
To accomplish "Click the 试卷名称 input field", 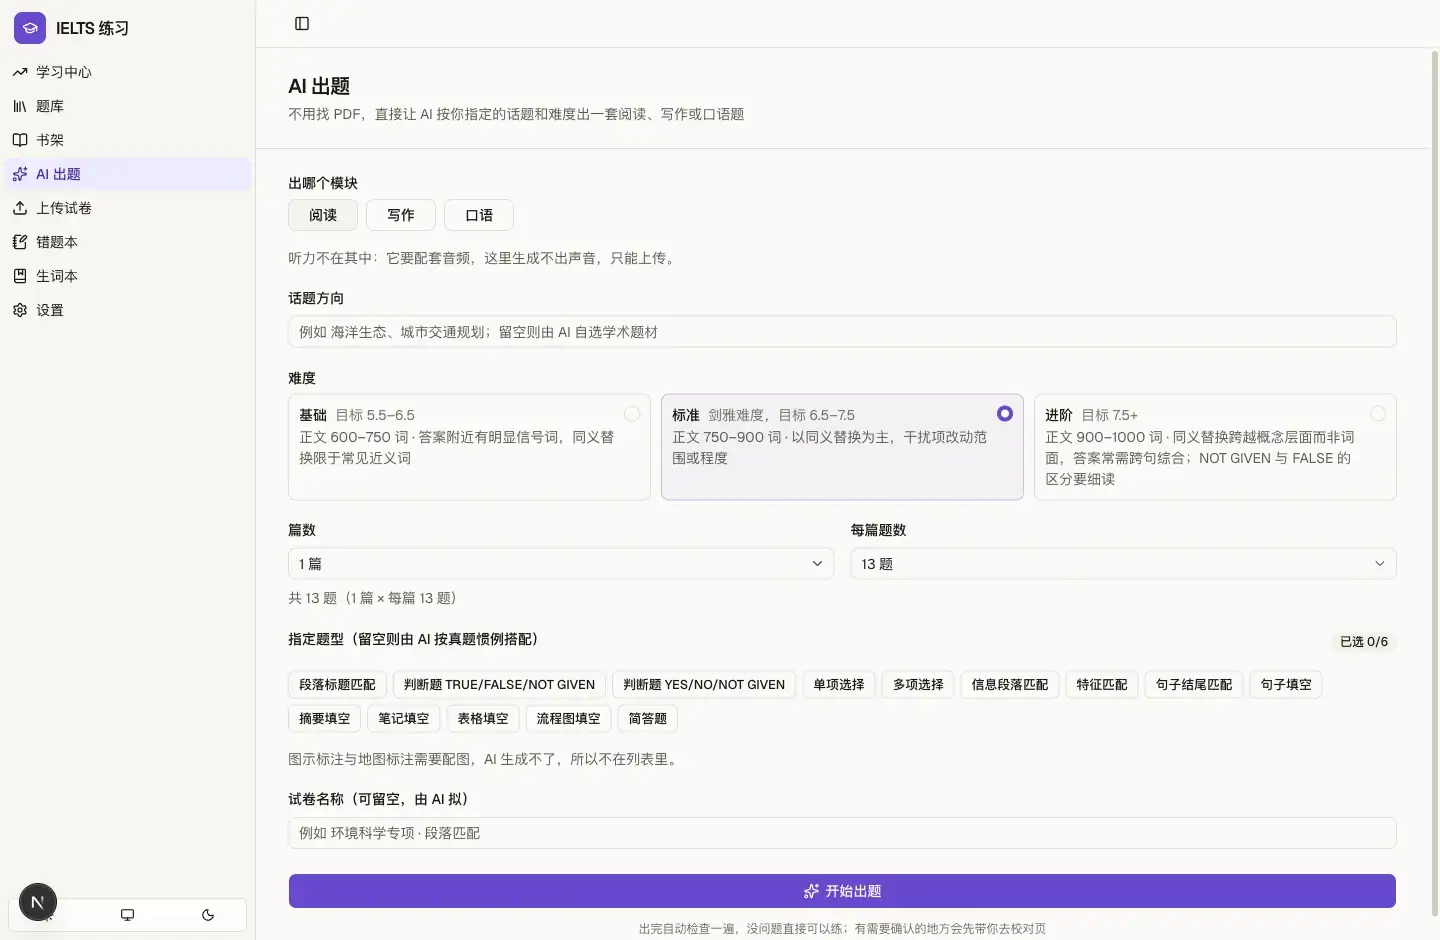I will [x=842, y=833].
